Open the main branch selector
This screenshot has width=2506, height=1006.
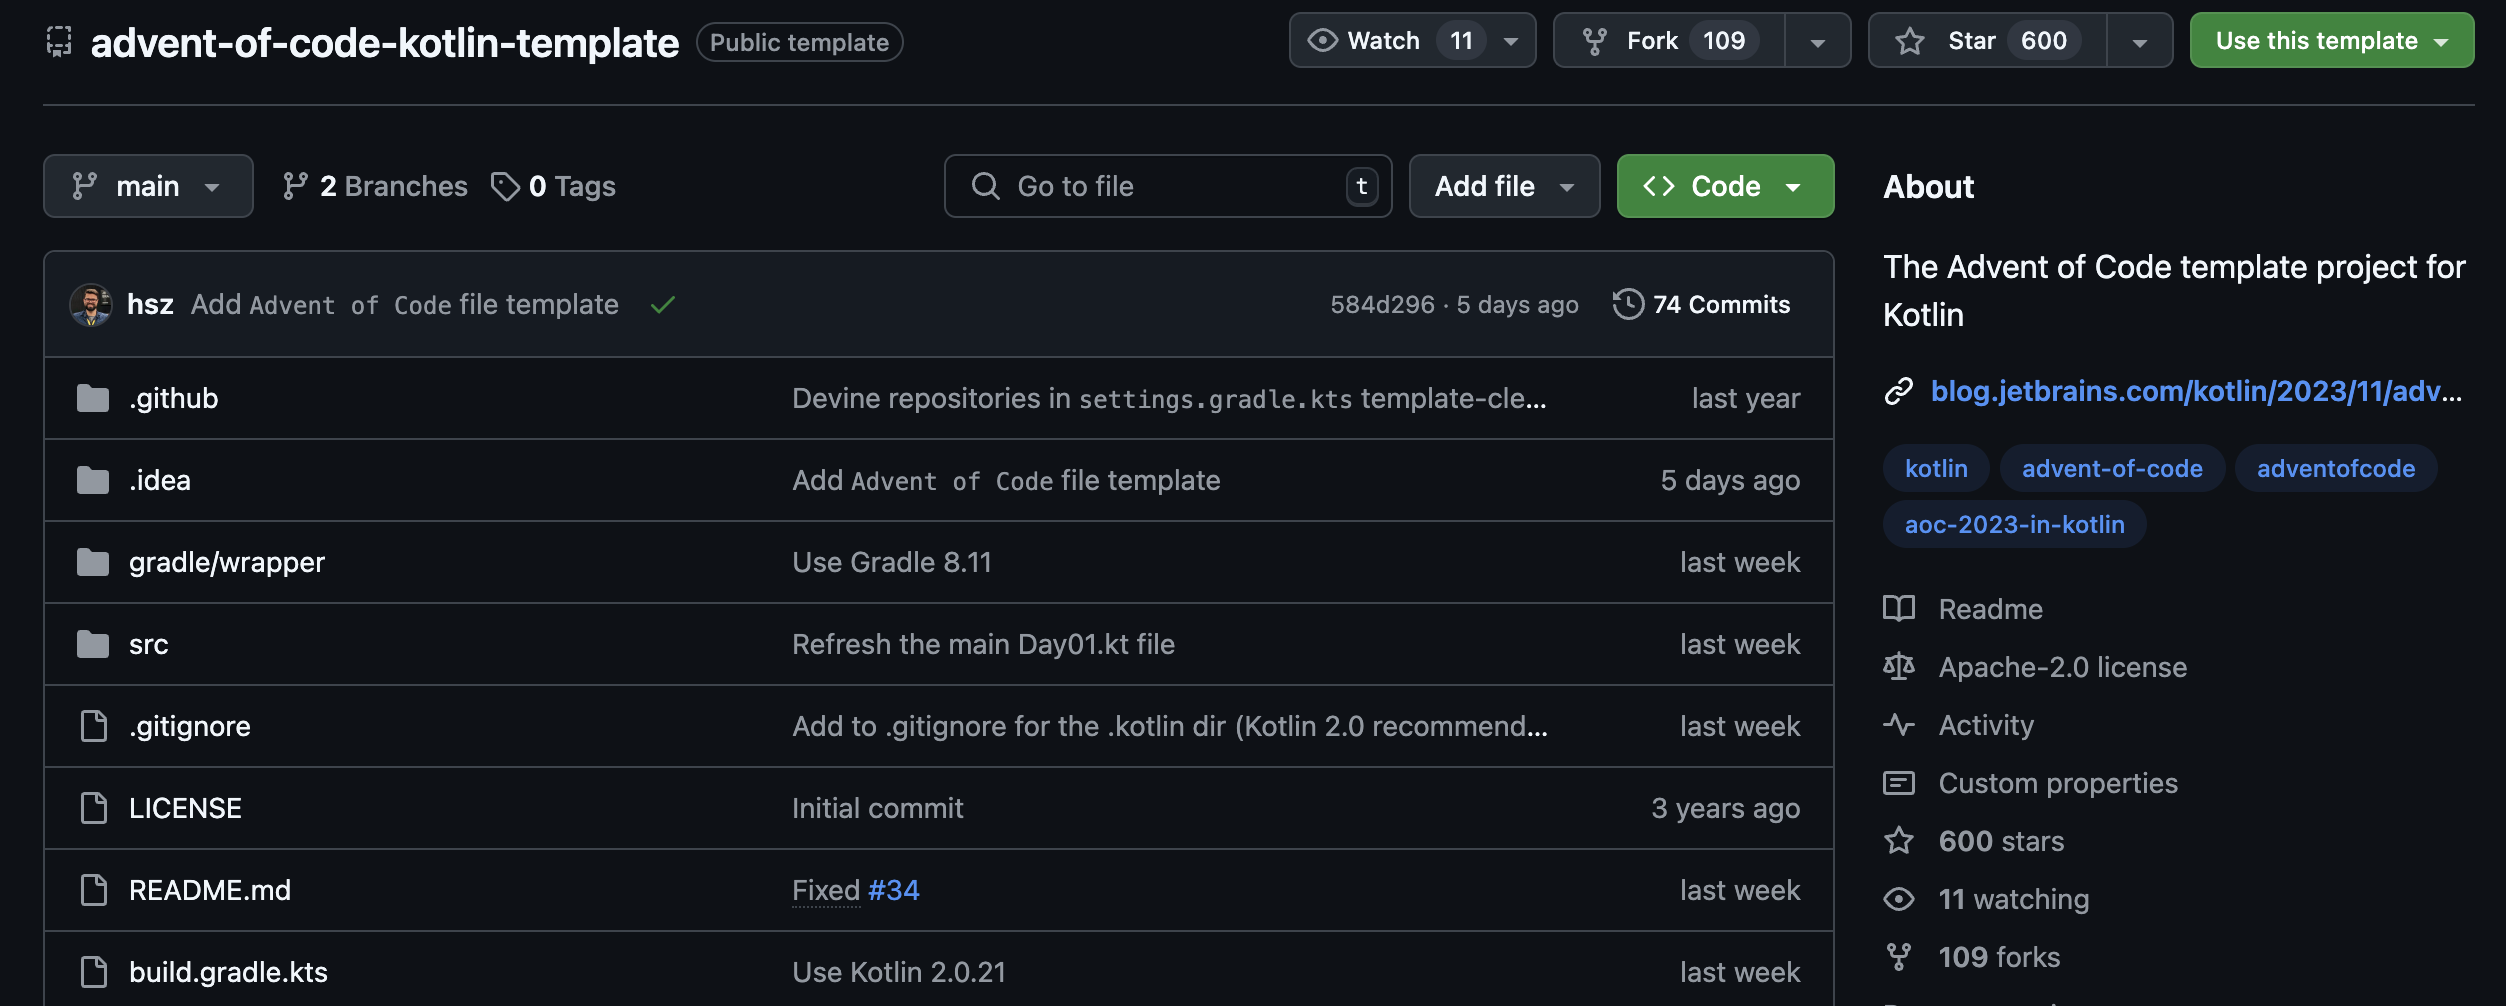point(148,186)
